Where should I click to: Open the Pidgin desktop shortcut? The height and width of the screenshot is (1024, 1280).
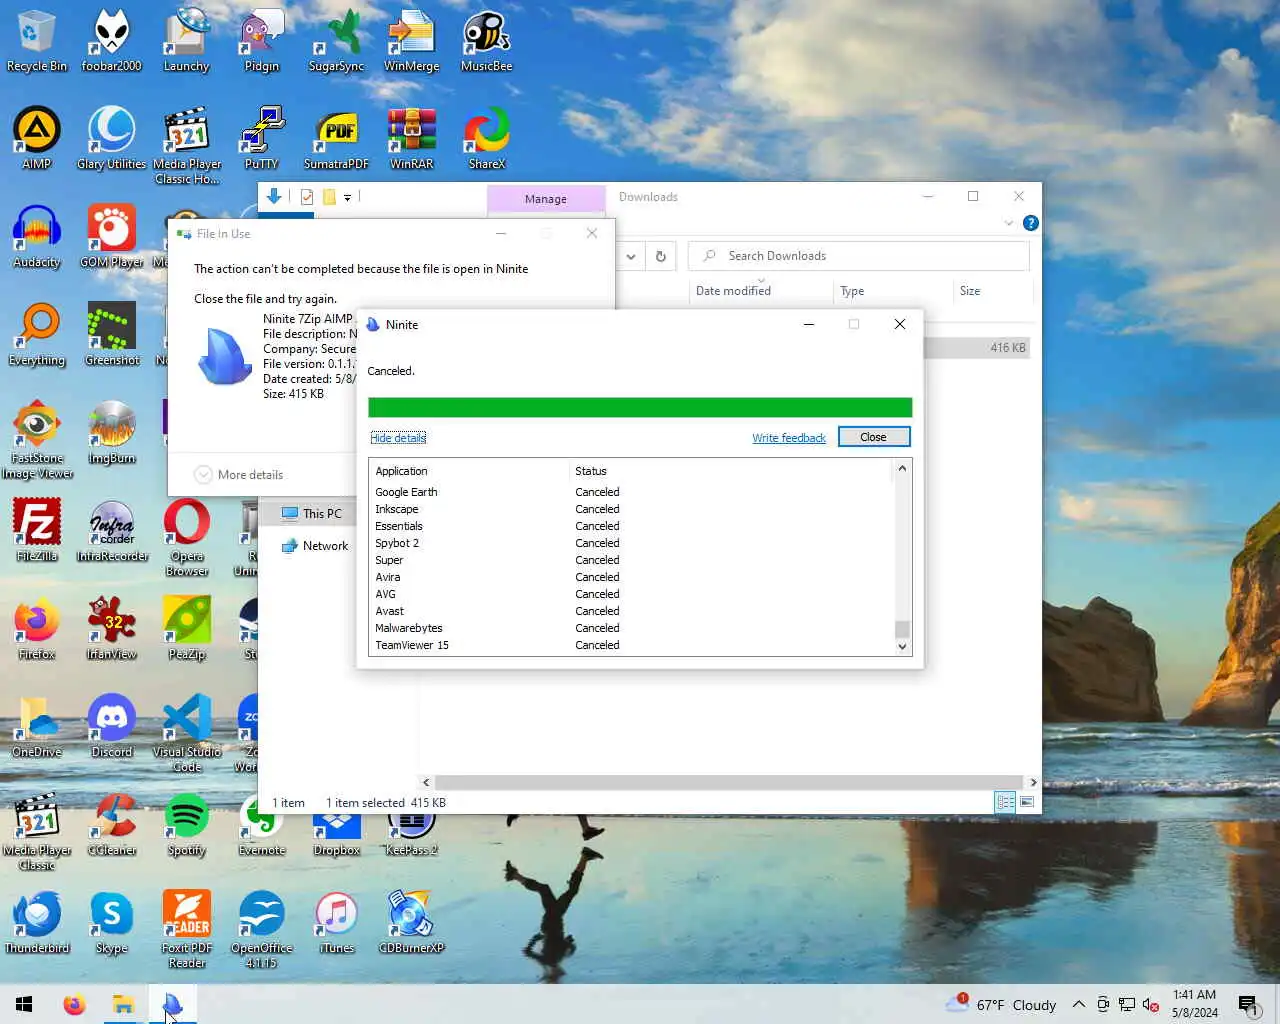click(261, 40)
